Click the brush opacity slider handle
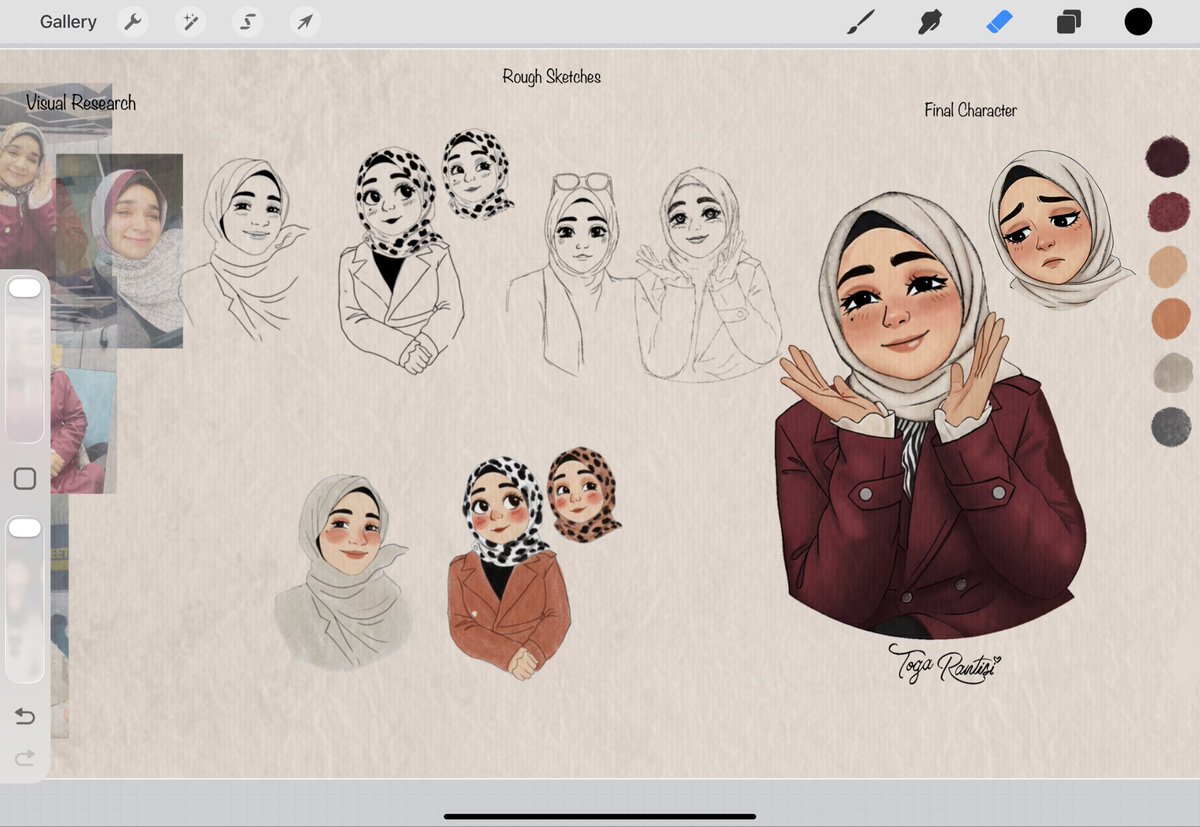Screen dimensions: 1200x827 coord(24,527)
